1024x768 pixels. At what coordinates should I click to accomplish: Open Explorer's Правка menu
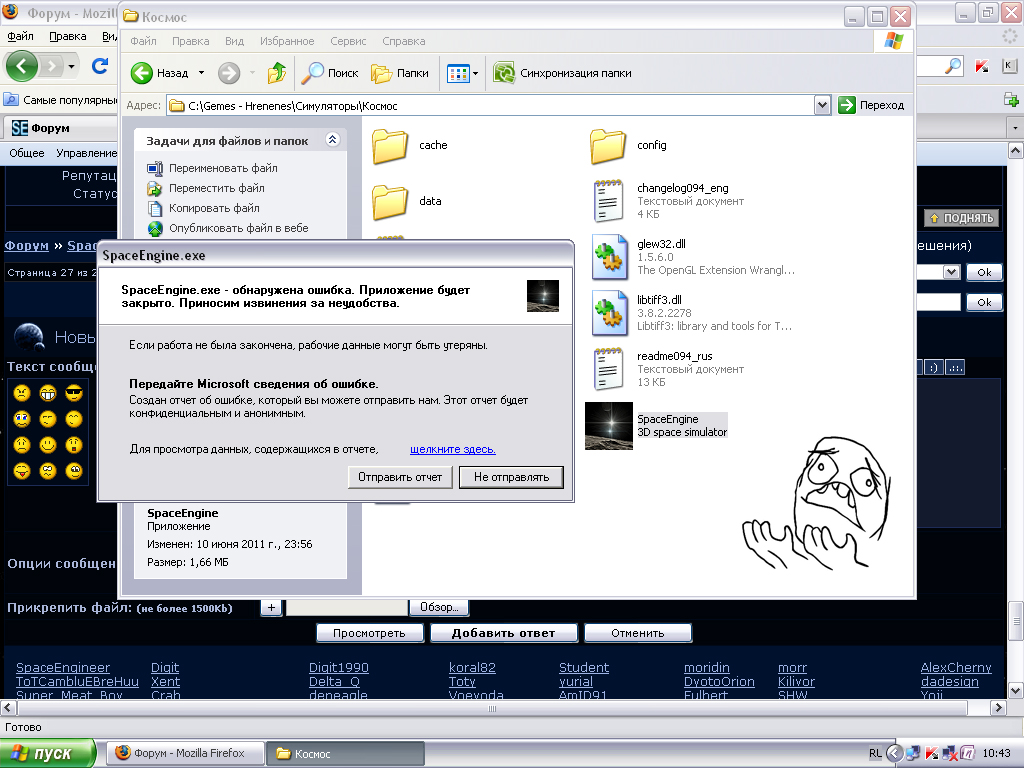click(x=191, y=41)
